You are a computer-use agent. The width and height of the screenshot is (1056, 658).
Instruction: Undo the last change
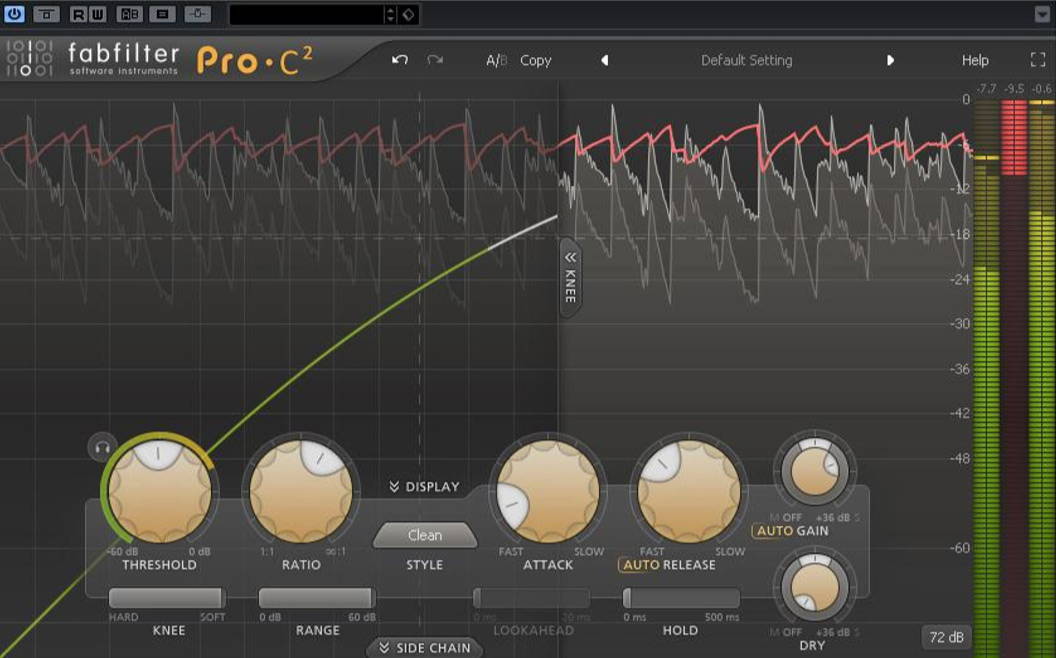[x=400, y=60]
